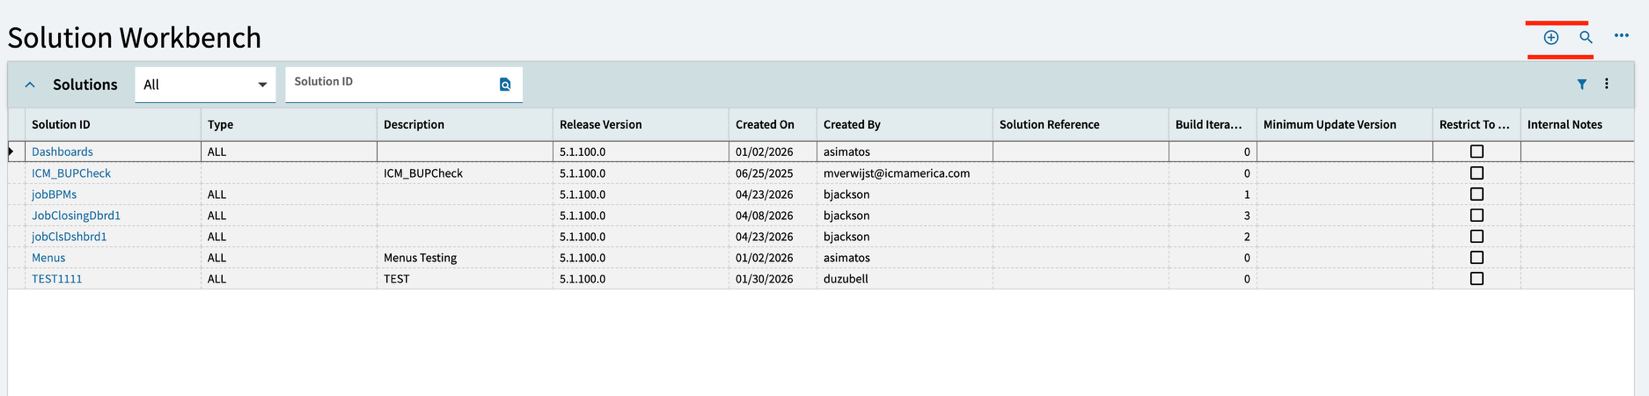The height and width of the screenshot is (396, 1649).
Task: Select the 'TEST' description cell of TEST1111
Action: [465, 278]
